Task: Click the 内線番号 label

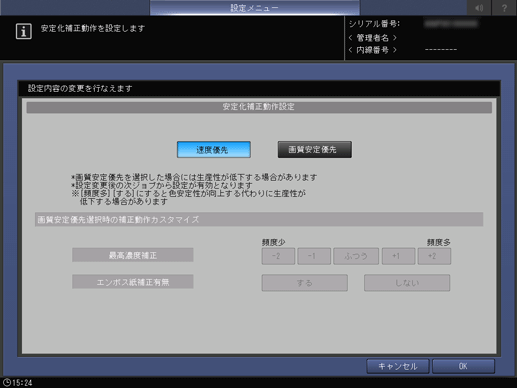Action: coord(372,50)
